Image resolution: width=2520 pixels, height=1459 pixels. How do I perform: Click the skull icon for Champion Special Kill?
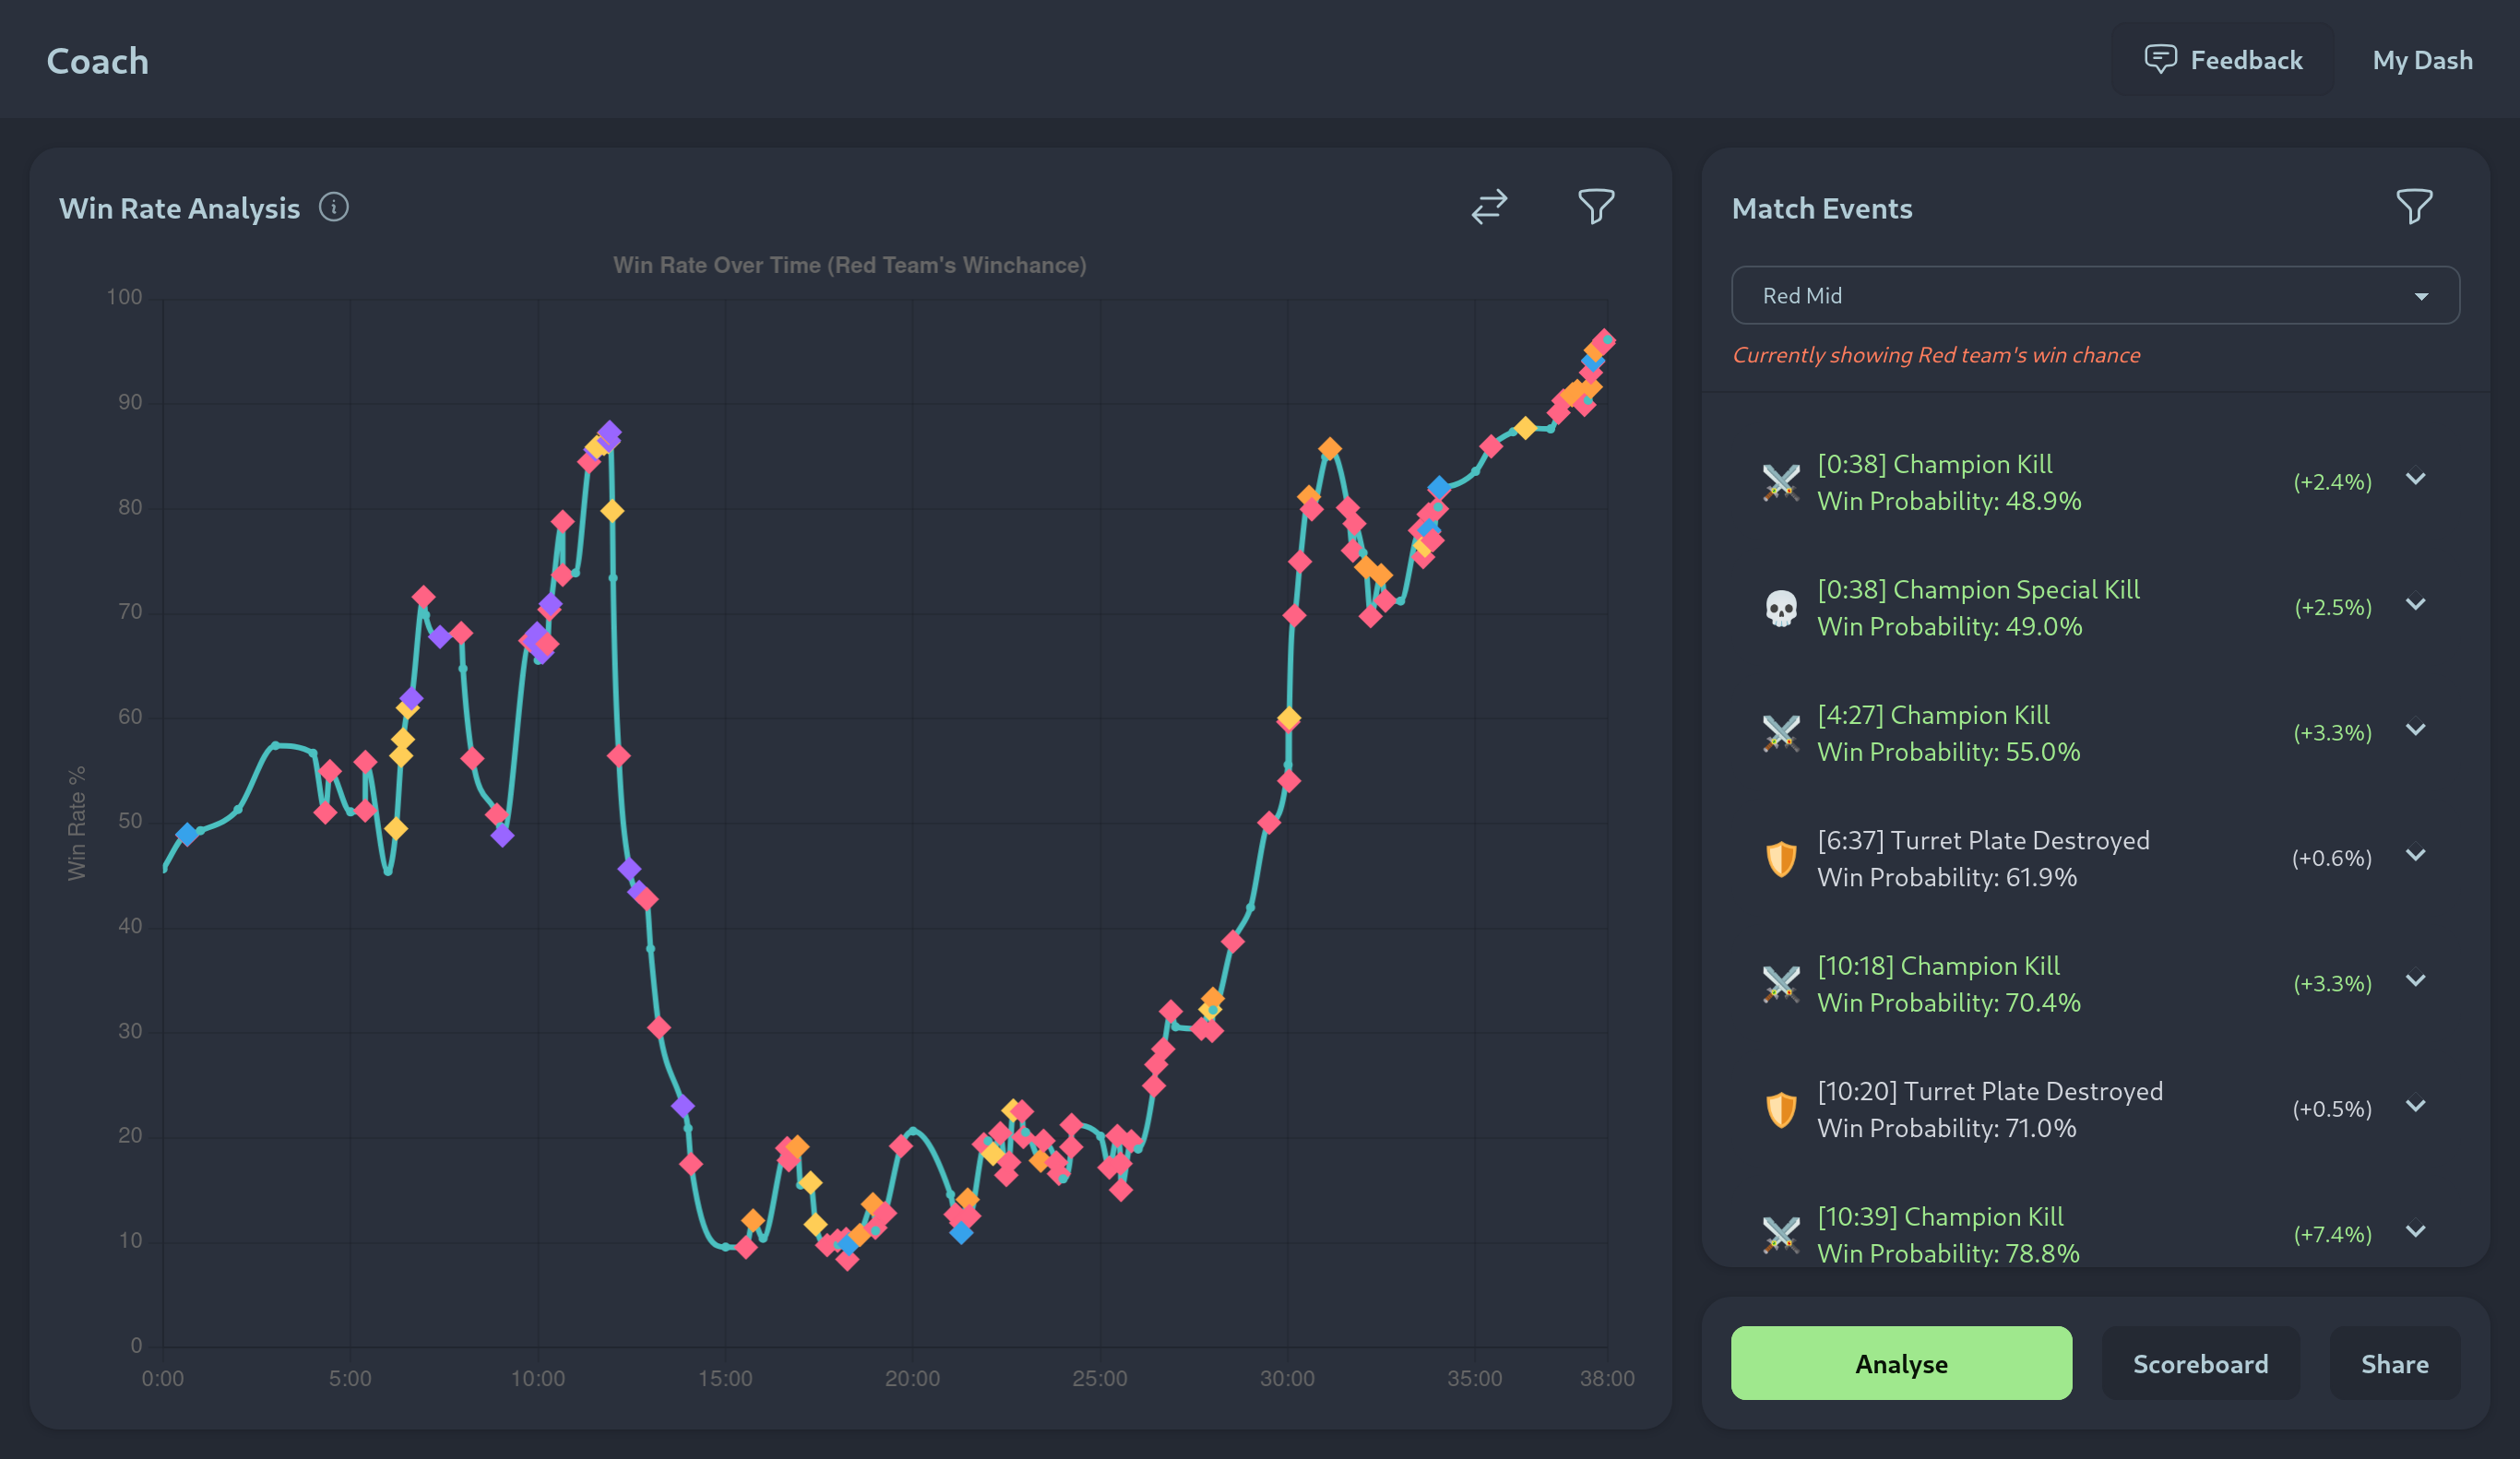[x=1780, y=608]
